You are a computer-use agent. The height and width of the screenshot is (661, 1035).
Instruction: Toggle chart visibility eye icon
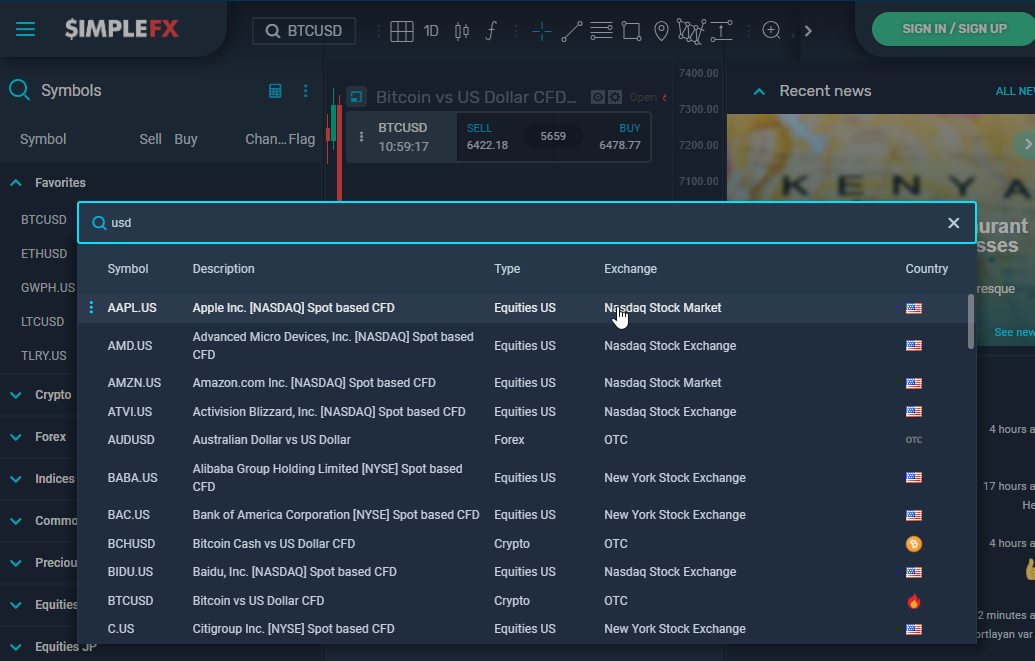pyautogui.click(x=598, y=97)
